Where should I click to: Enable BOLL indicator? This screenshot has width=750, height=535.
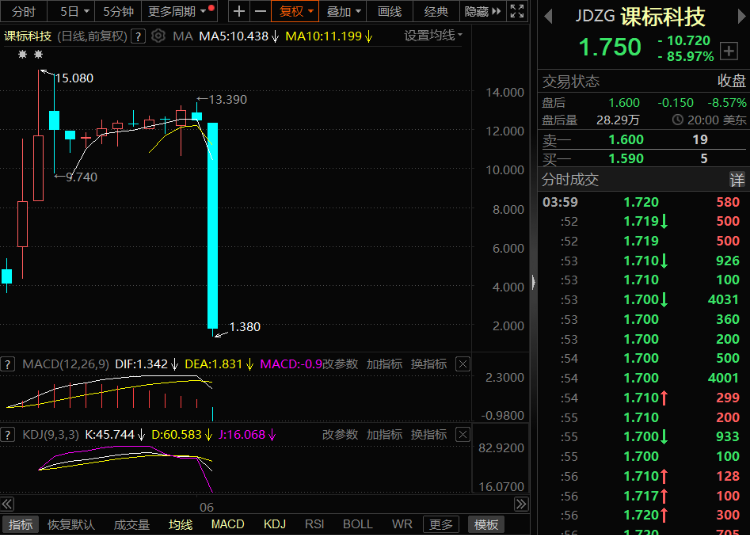[x=358, y=524]
